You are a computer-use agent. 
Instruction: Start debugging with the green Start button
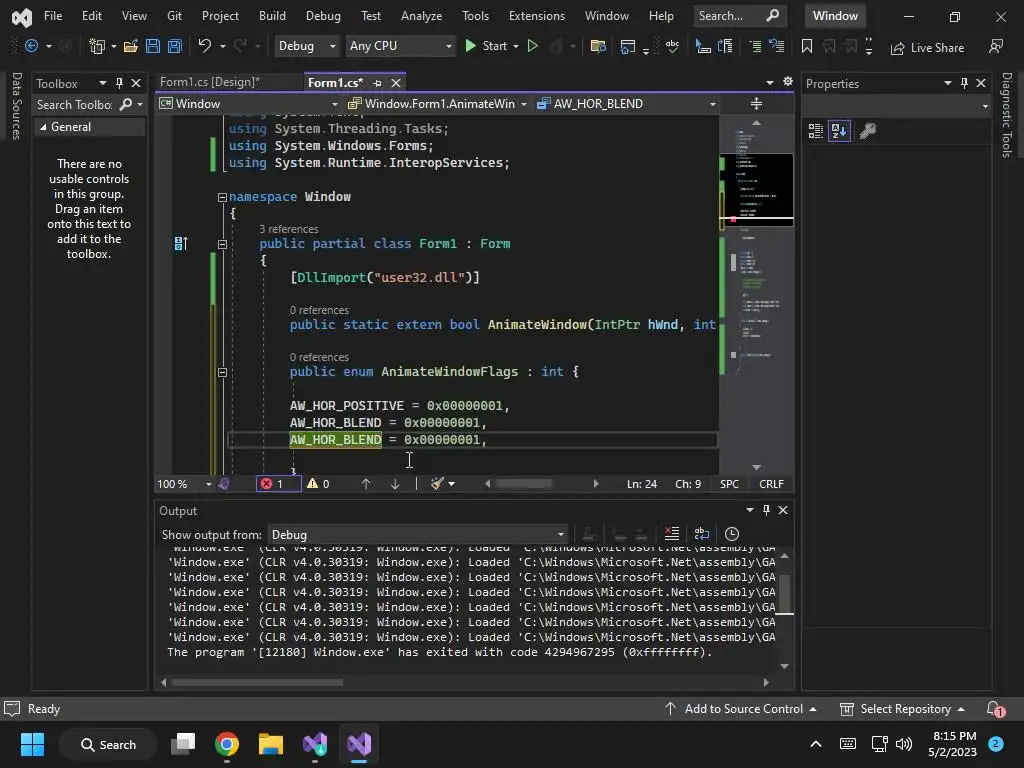click(x=486, y=46)
